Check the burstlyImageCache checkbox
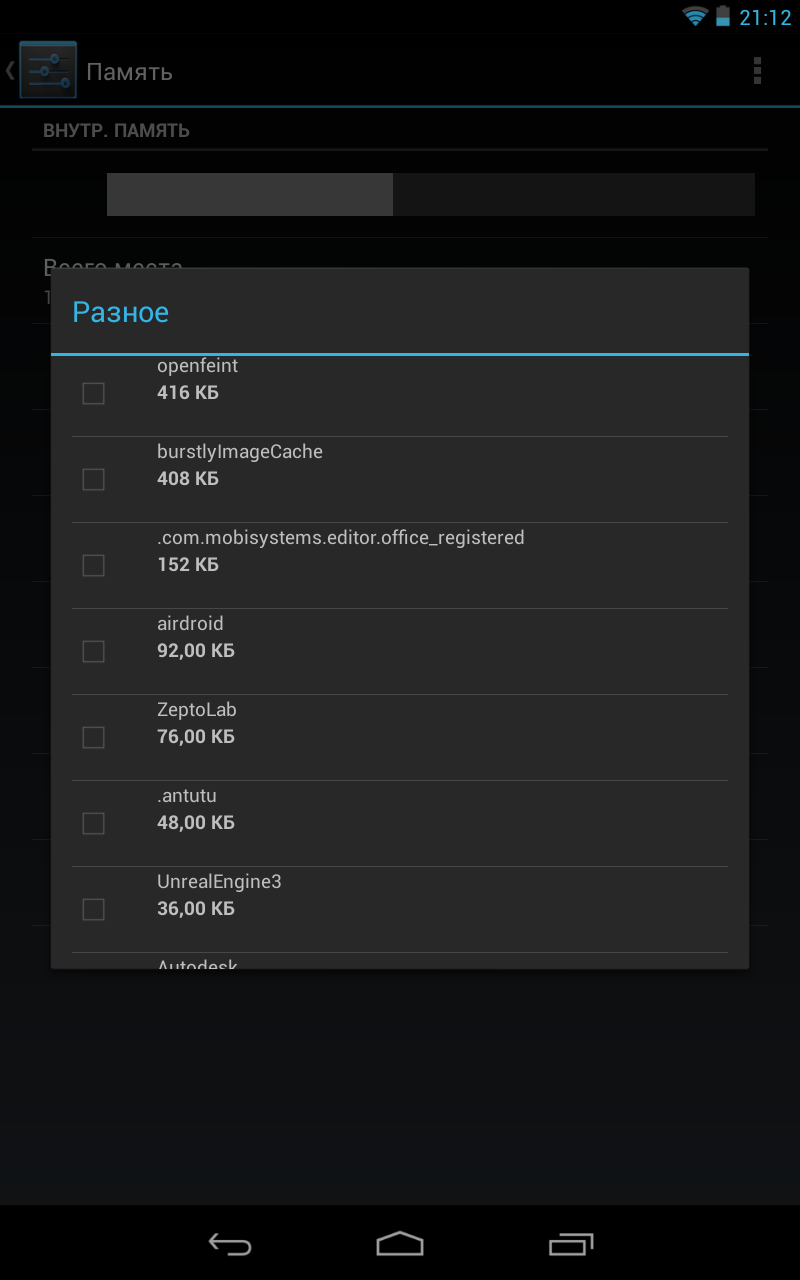 point(93,479)
